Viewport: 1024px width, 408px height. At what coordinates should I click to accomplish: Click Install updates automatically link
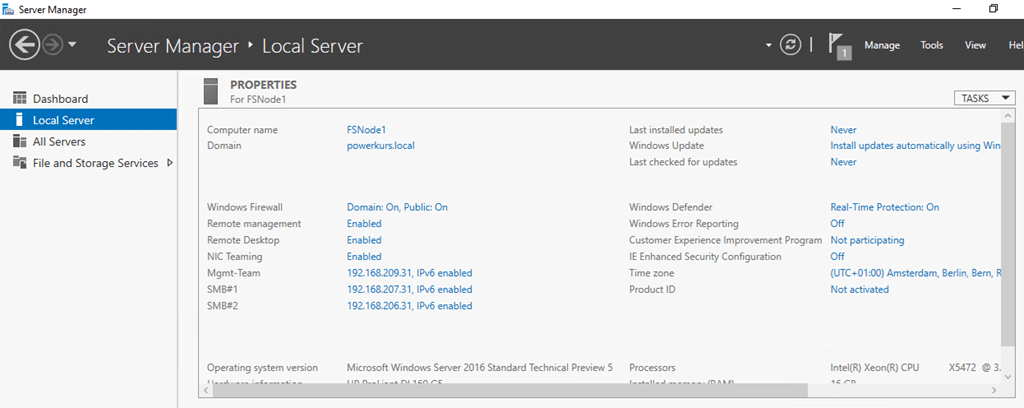point(915,146)
